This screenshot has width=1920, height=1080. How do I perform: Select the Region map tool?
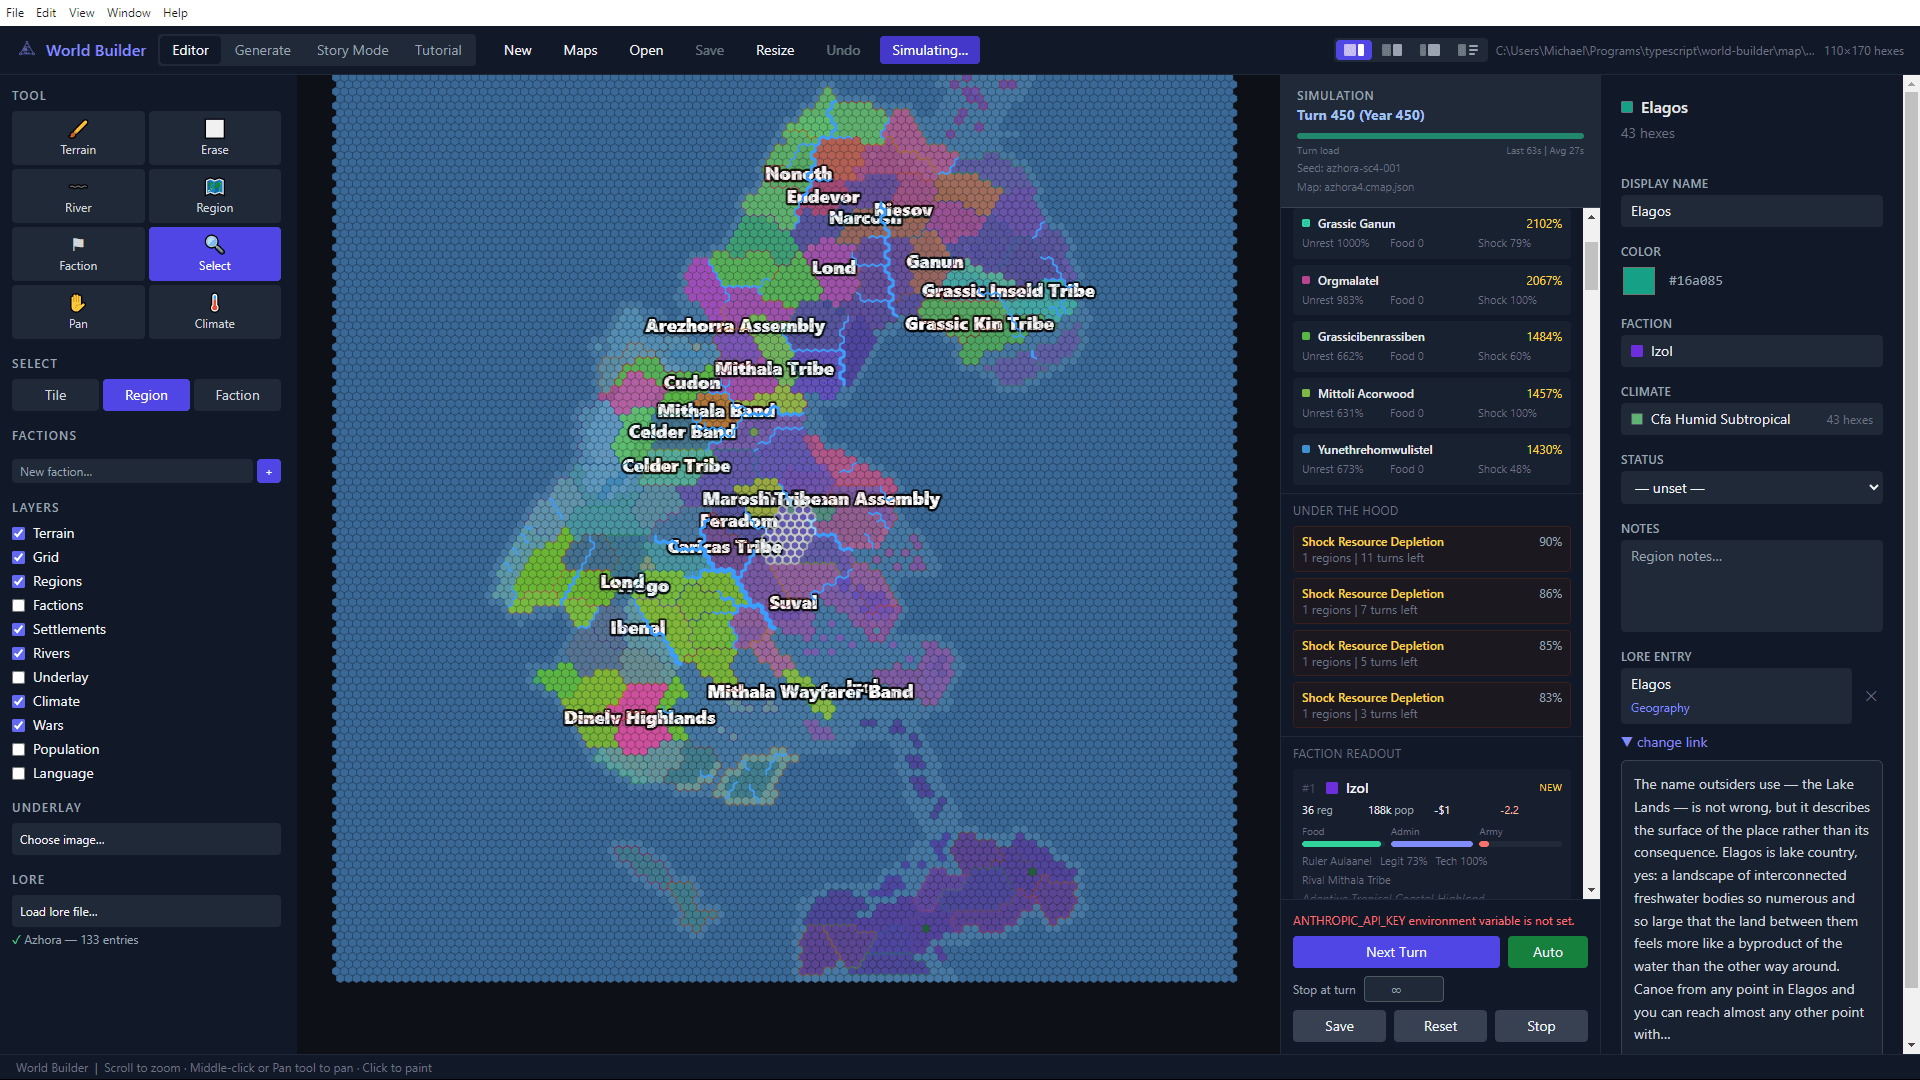click(x=215, y=196)
